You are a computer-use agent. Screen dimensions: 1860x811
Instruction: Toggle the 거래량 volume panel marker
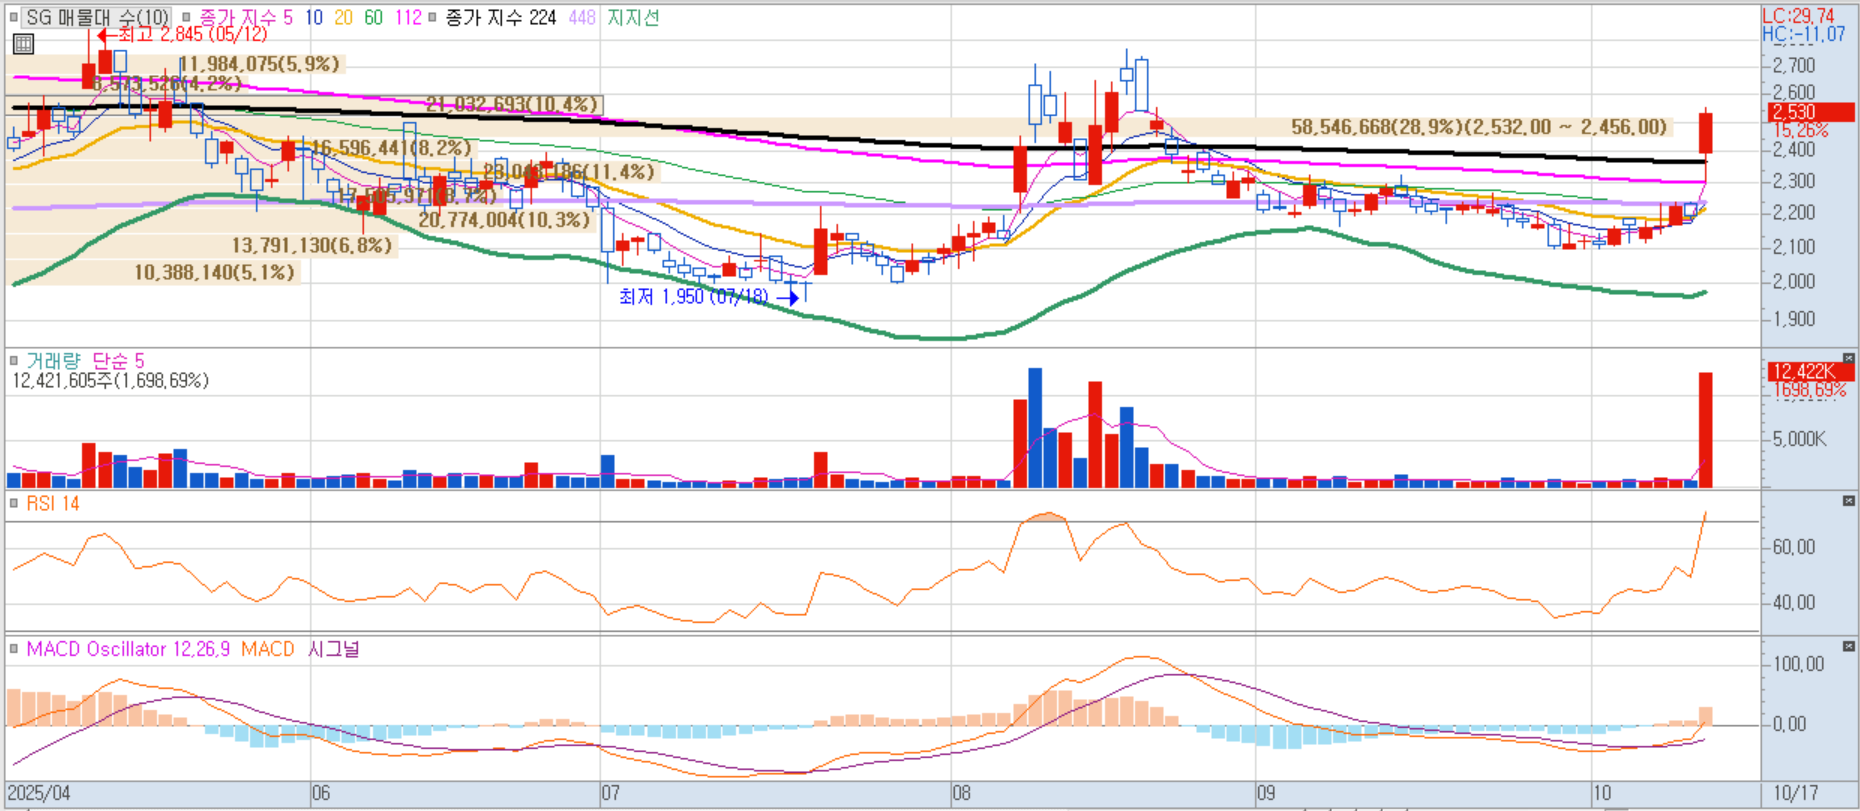click(14, 360)
